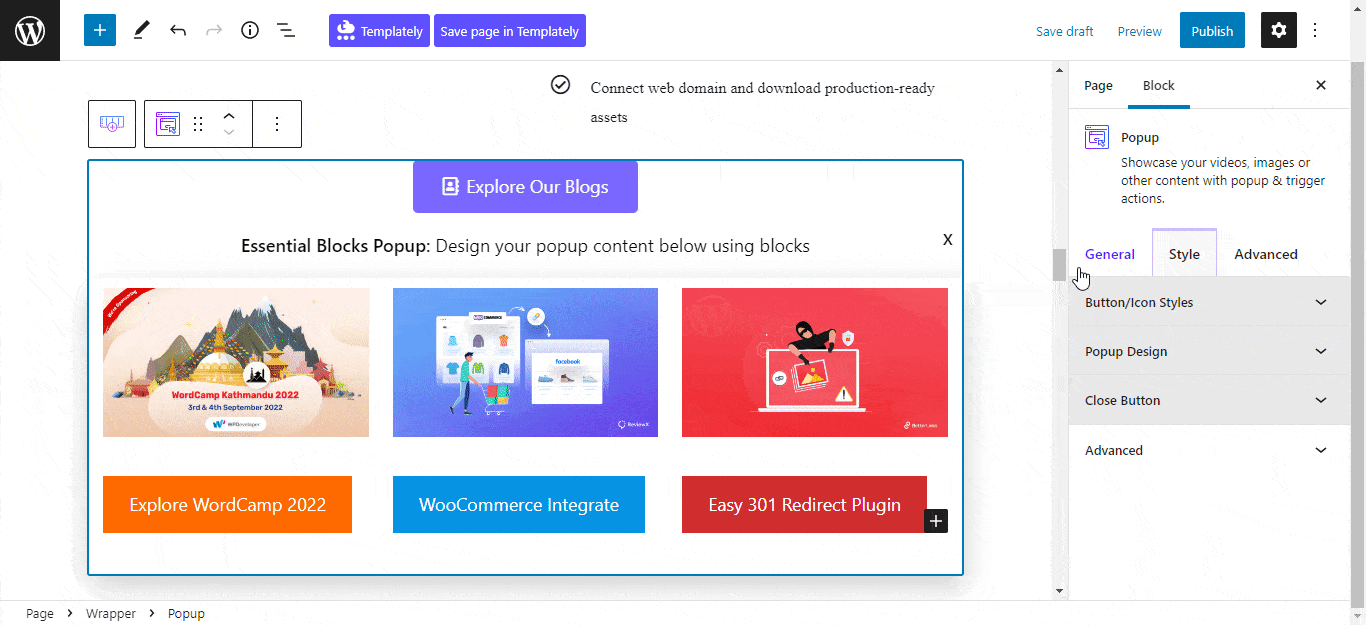This screenshot has height=625, width=1366.
Task: Open the General tab
Action: click(x=1110, y=254)
